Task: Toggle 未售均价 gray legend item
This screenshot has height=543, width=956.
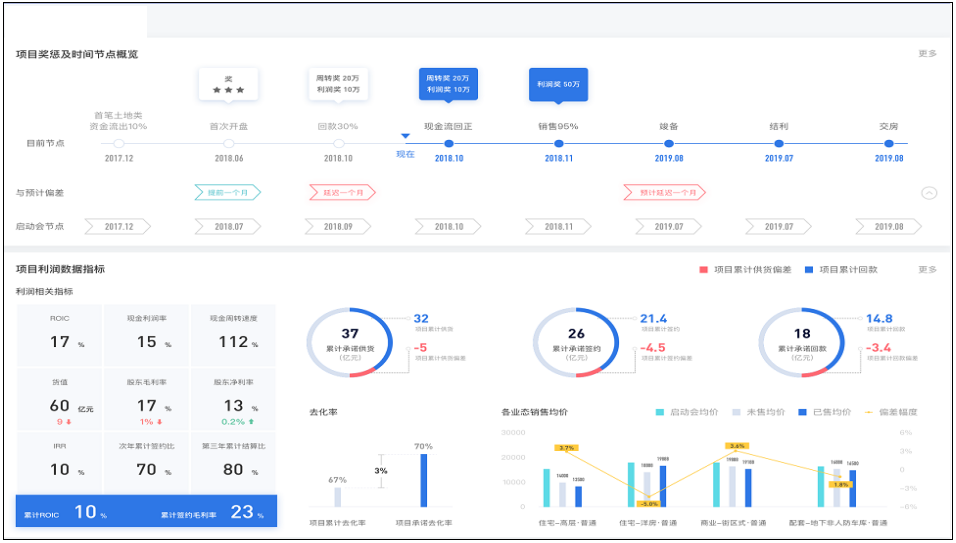Action: pos(758,413)
